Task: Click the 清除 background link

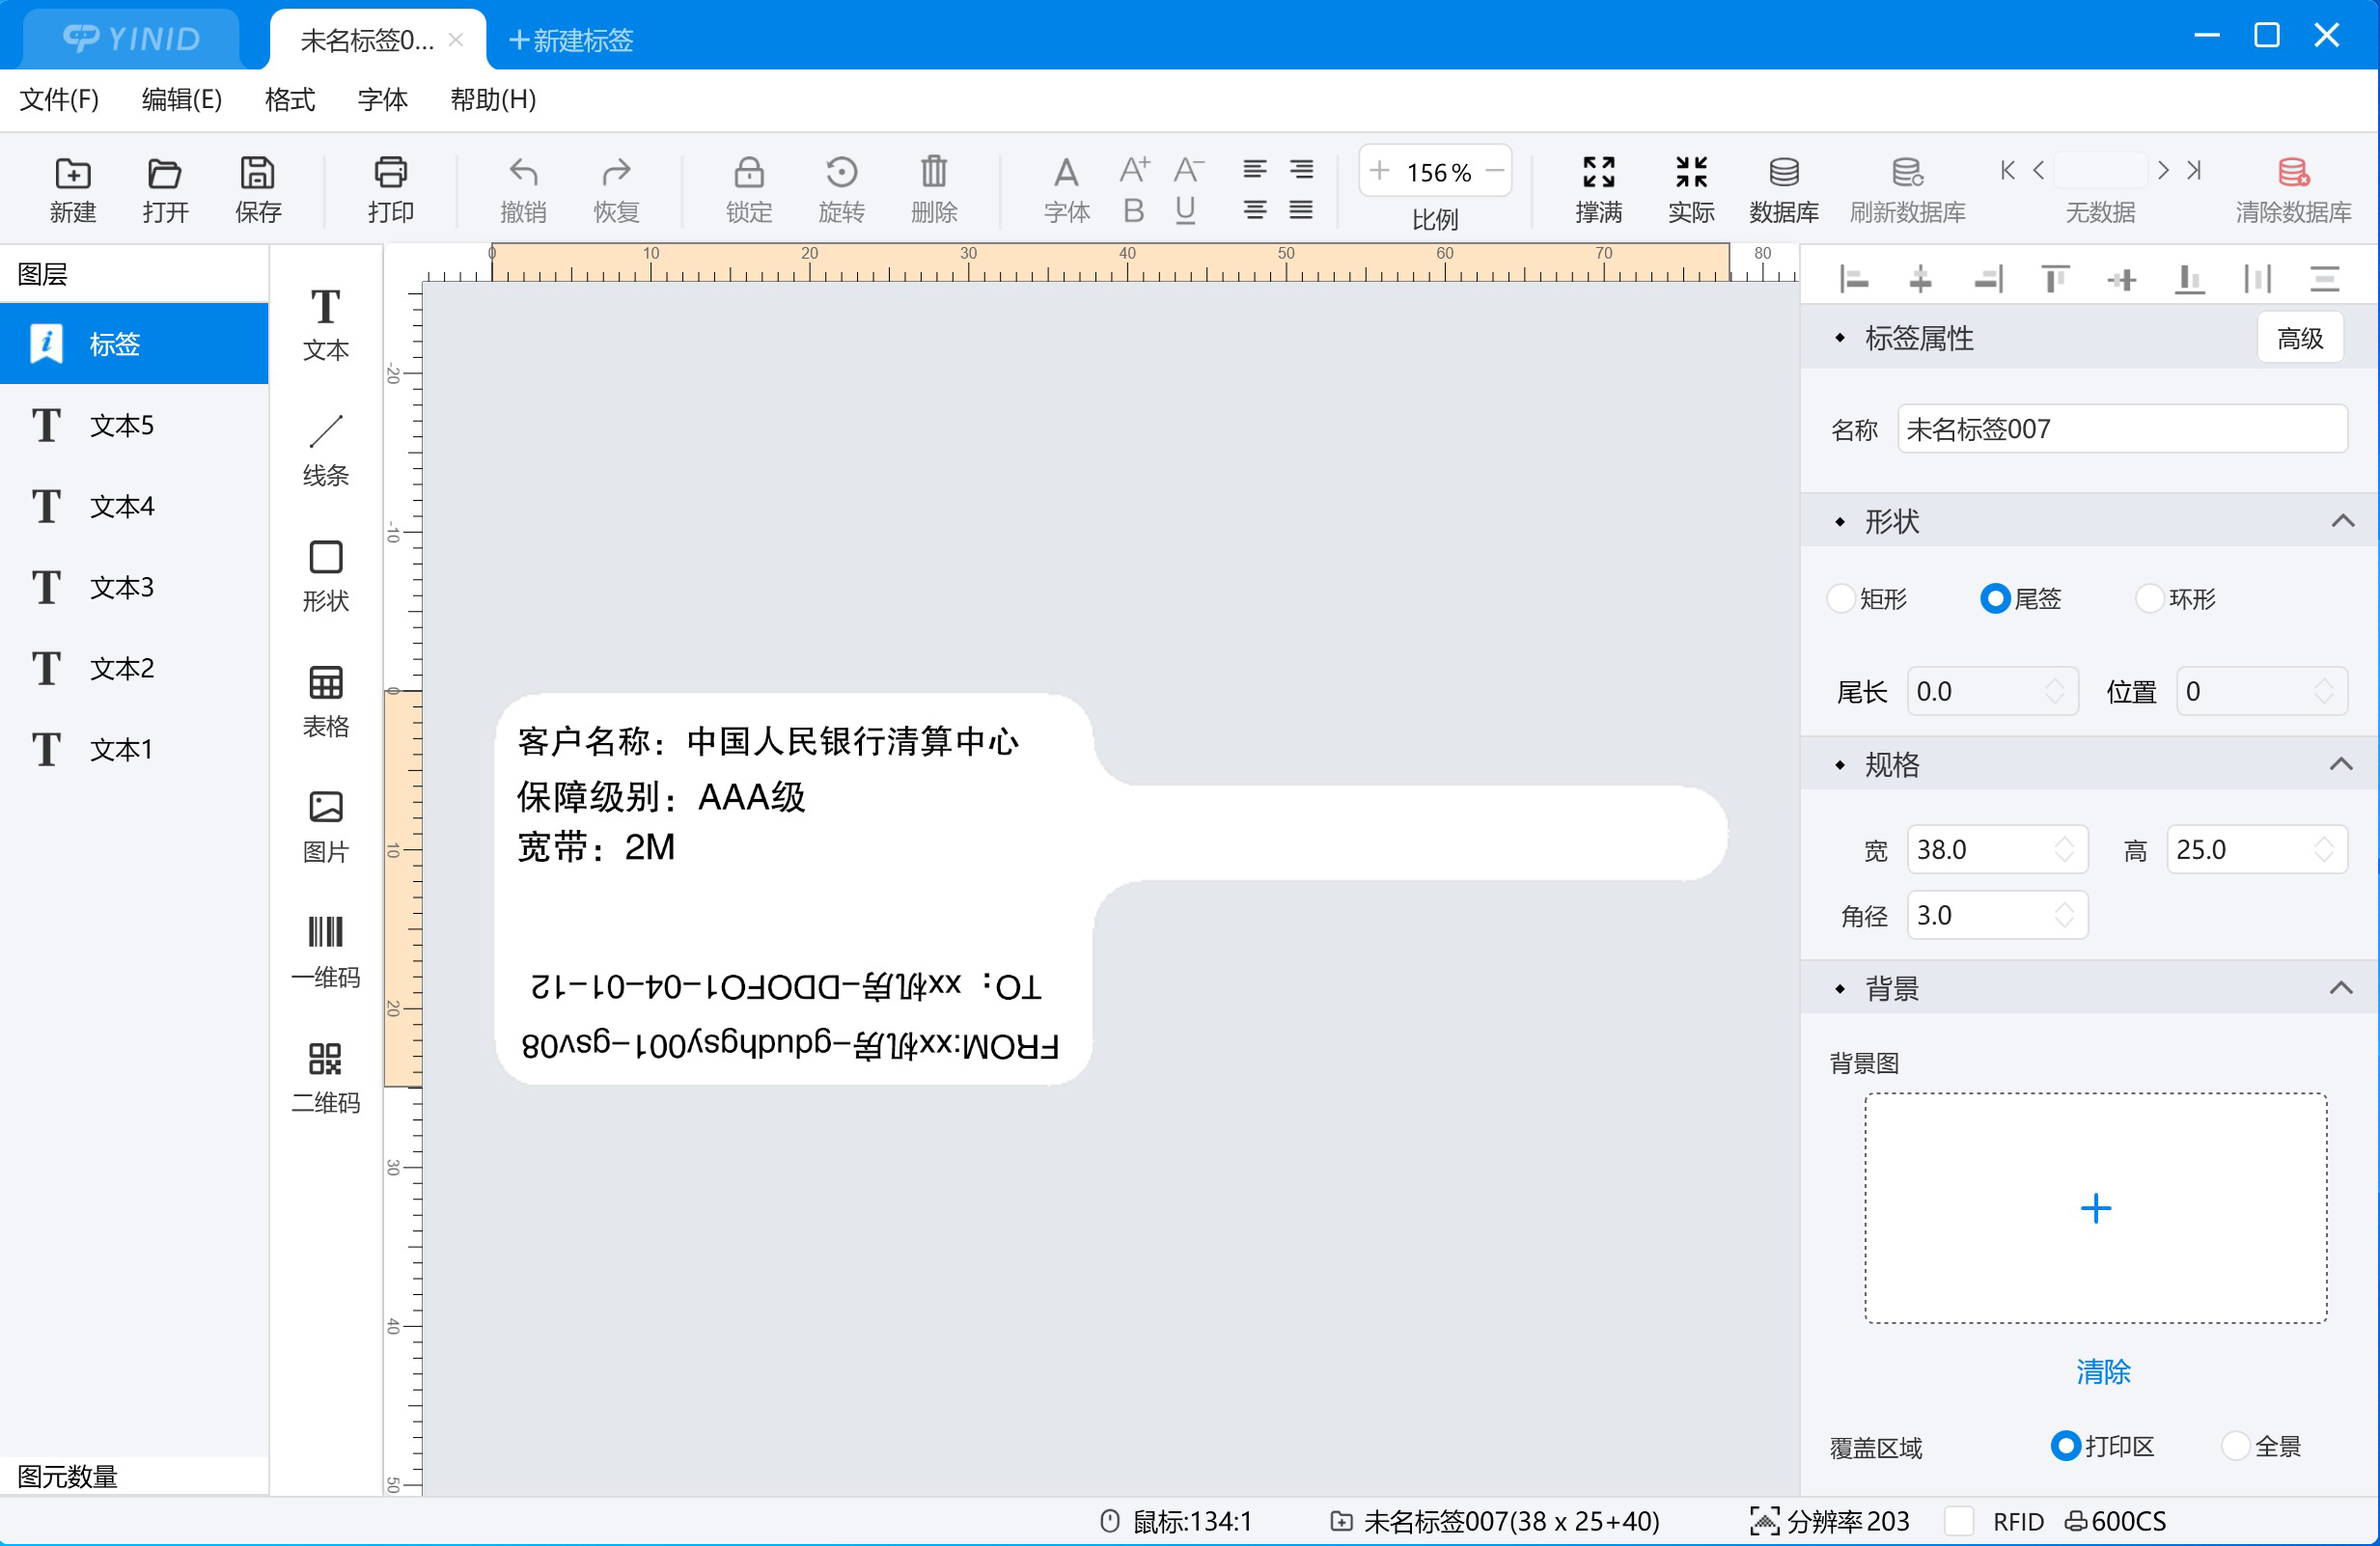Action: point(2103,1372)
